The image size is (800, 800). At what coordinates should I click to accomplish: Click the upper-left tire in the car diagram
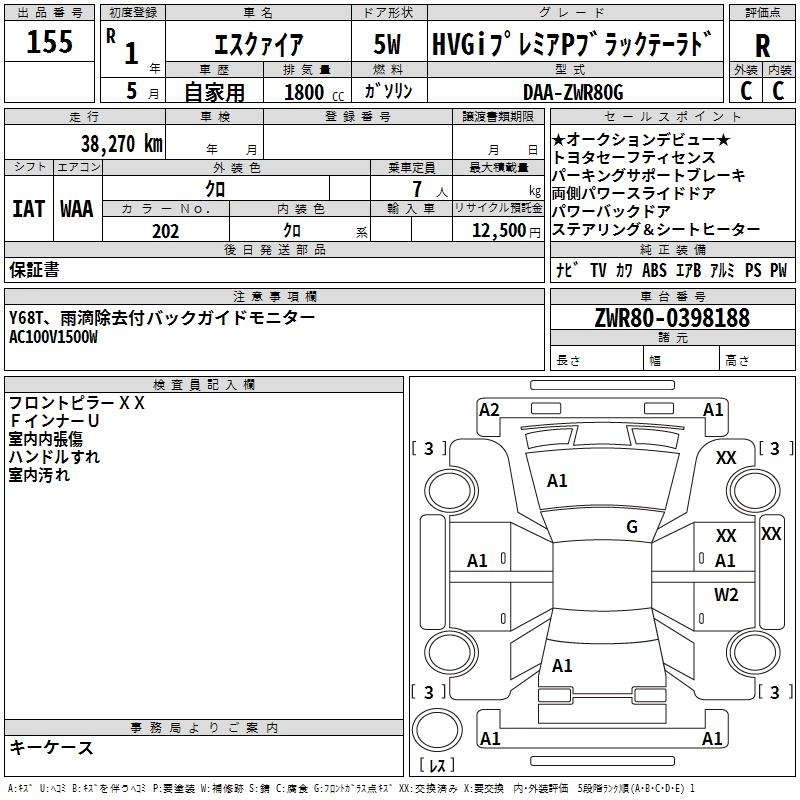[450, 489]
